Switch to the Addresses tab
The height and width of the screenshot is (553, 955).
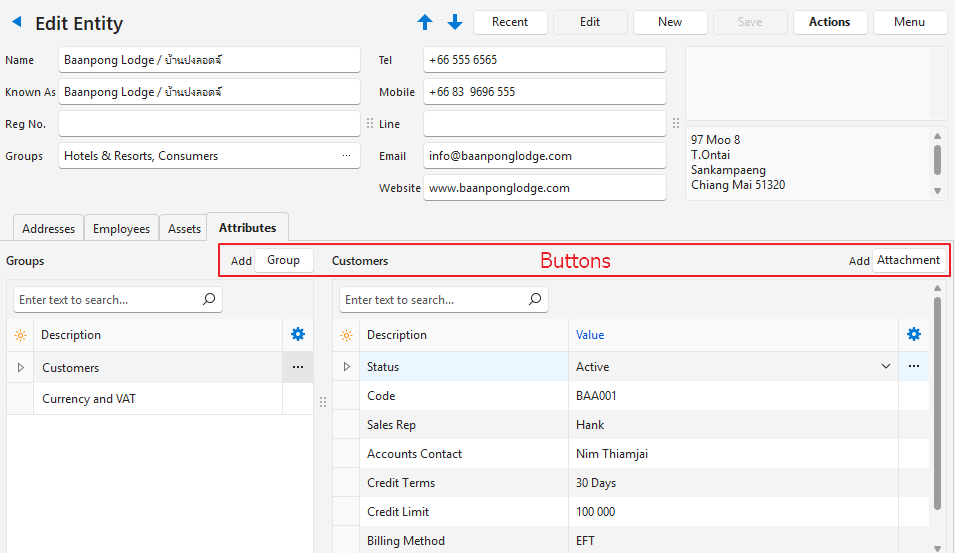pyautogui.click(x=48, y=229)
